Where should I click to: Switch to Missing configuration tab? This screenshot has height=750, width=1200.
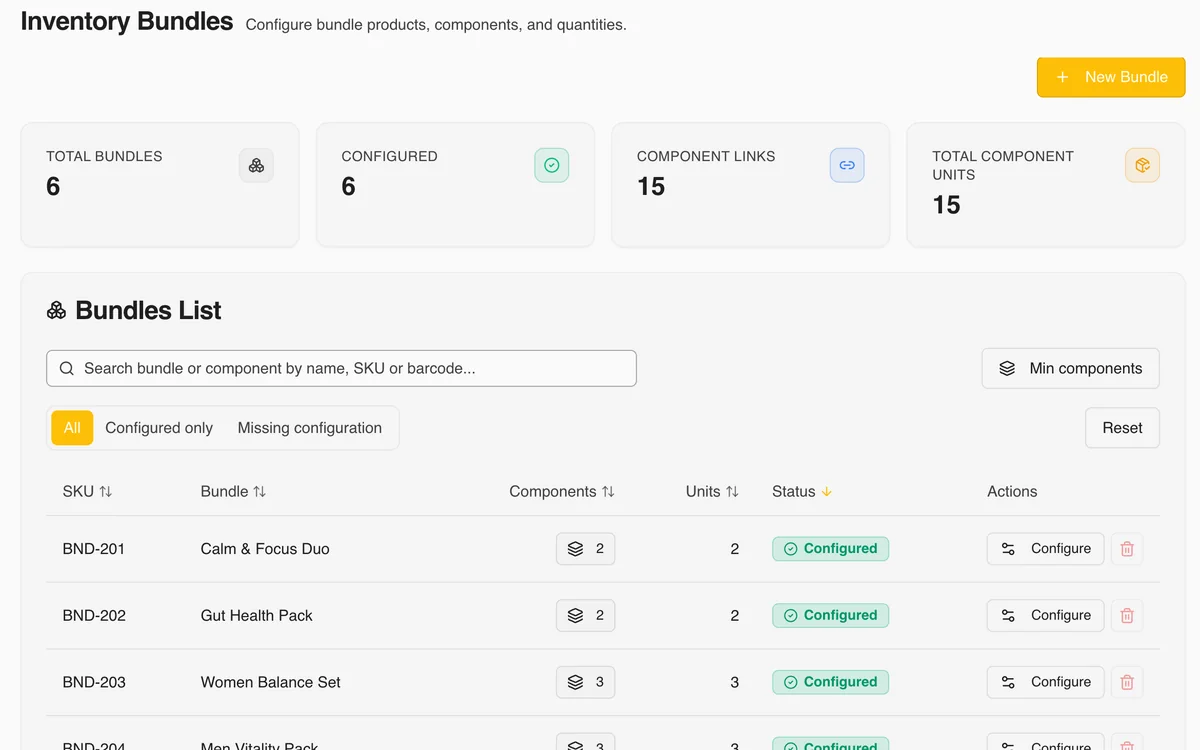(310, 428)
